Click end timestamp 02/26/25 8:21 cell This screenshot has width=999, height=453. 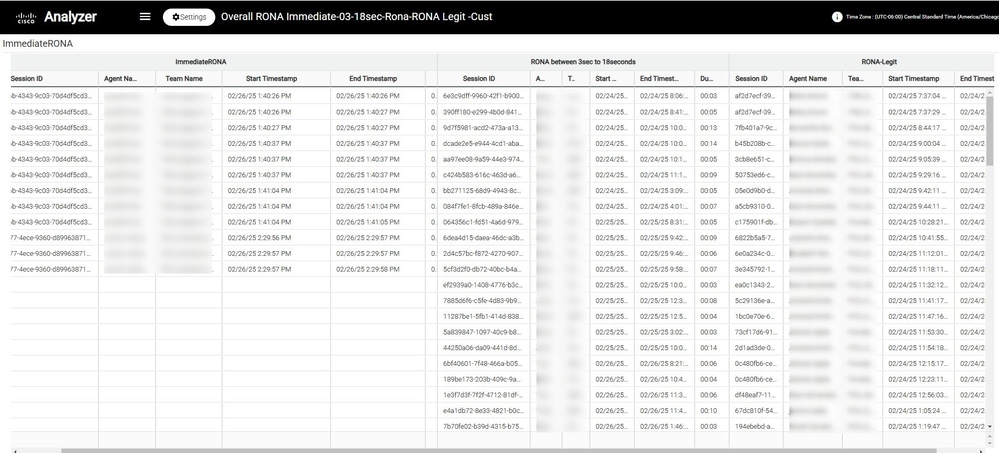[x=664, y=363]
